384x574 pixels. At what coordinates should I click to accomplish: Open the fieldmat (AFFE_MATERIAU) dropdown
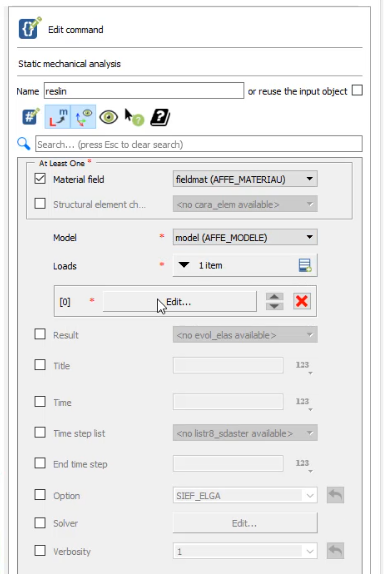(245, 179)
